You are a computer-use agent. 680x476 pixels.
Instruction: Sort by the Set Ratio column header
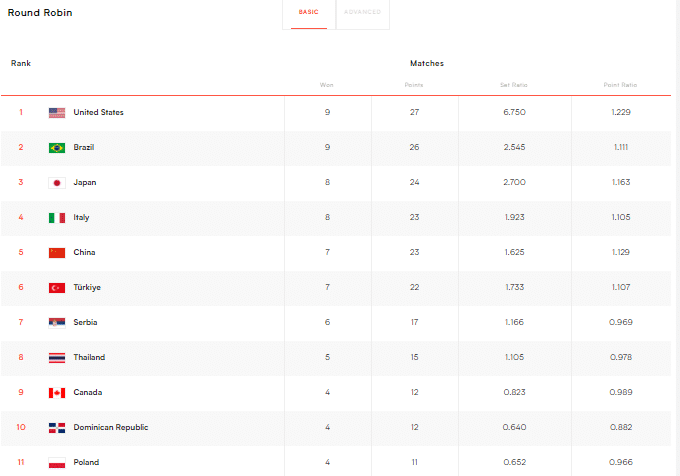(513, 85)
